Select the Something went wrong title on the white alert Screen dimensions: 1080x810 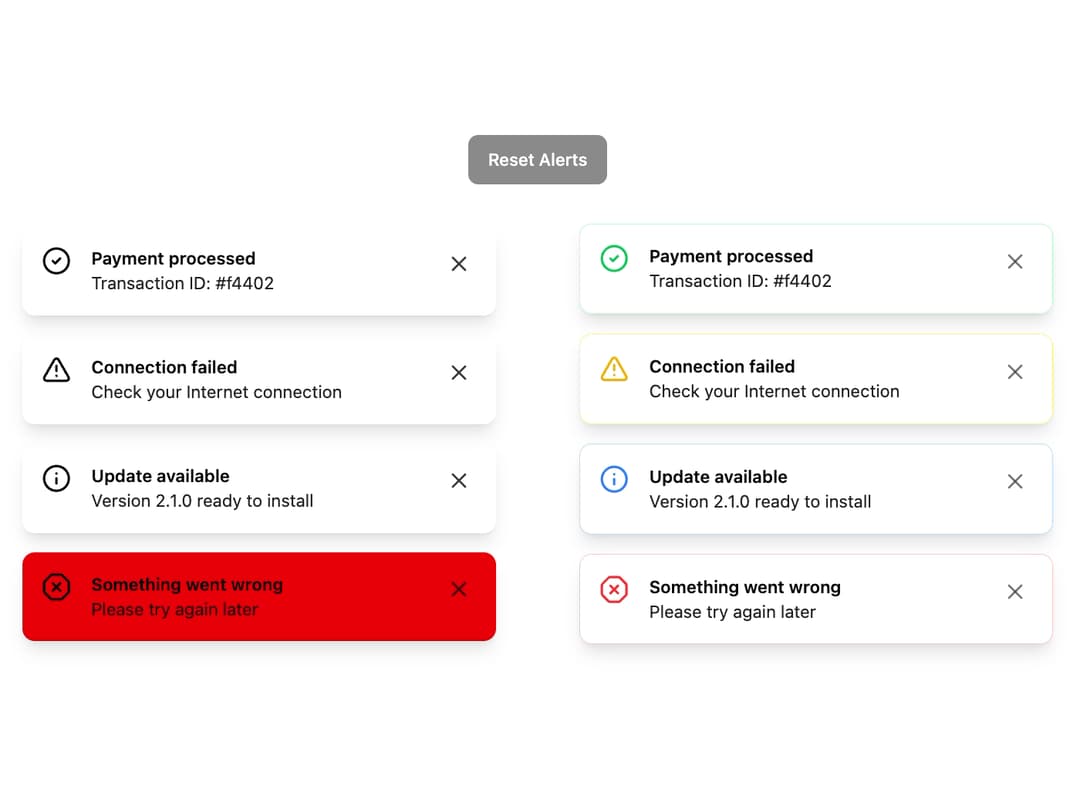coord(745,588)
